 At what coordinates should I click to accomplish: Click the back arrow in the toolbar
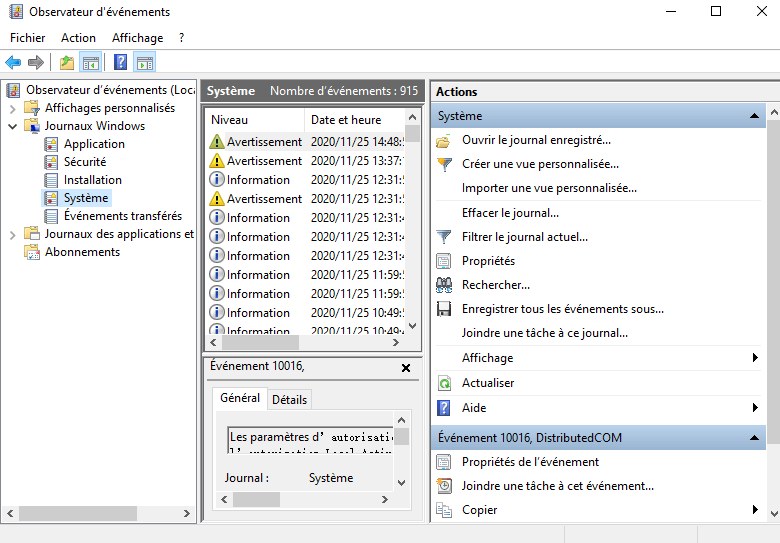pos(13,63)
